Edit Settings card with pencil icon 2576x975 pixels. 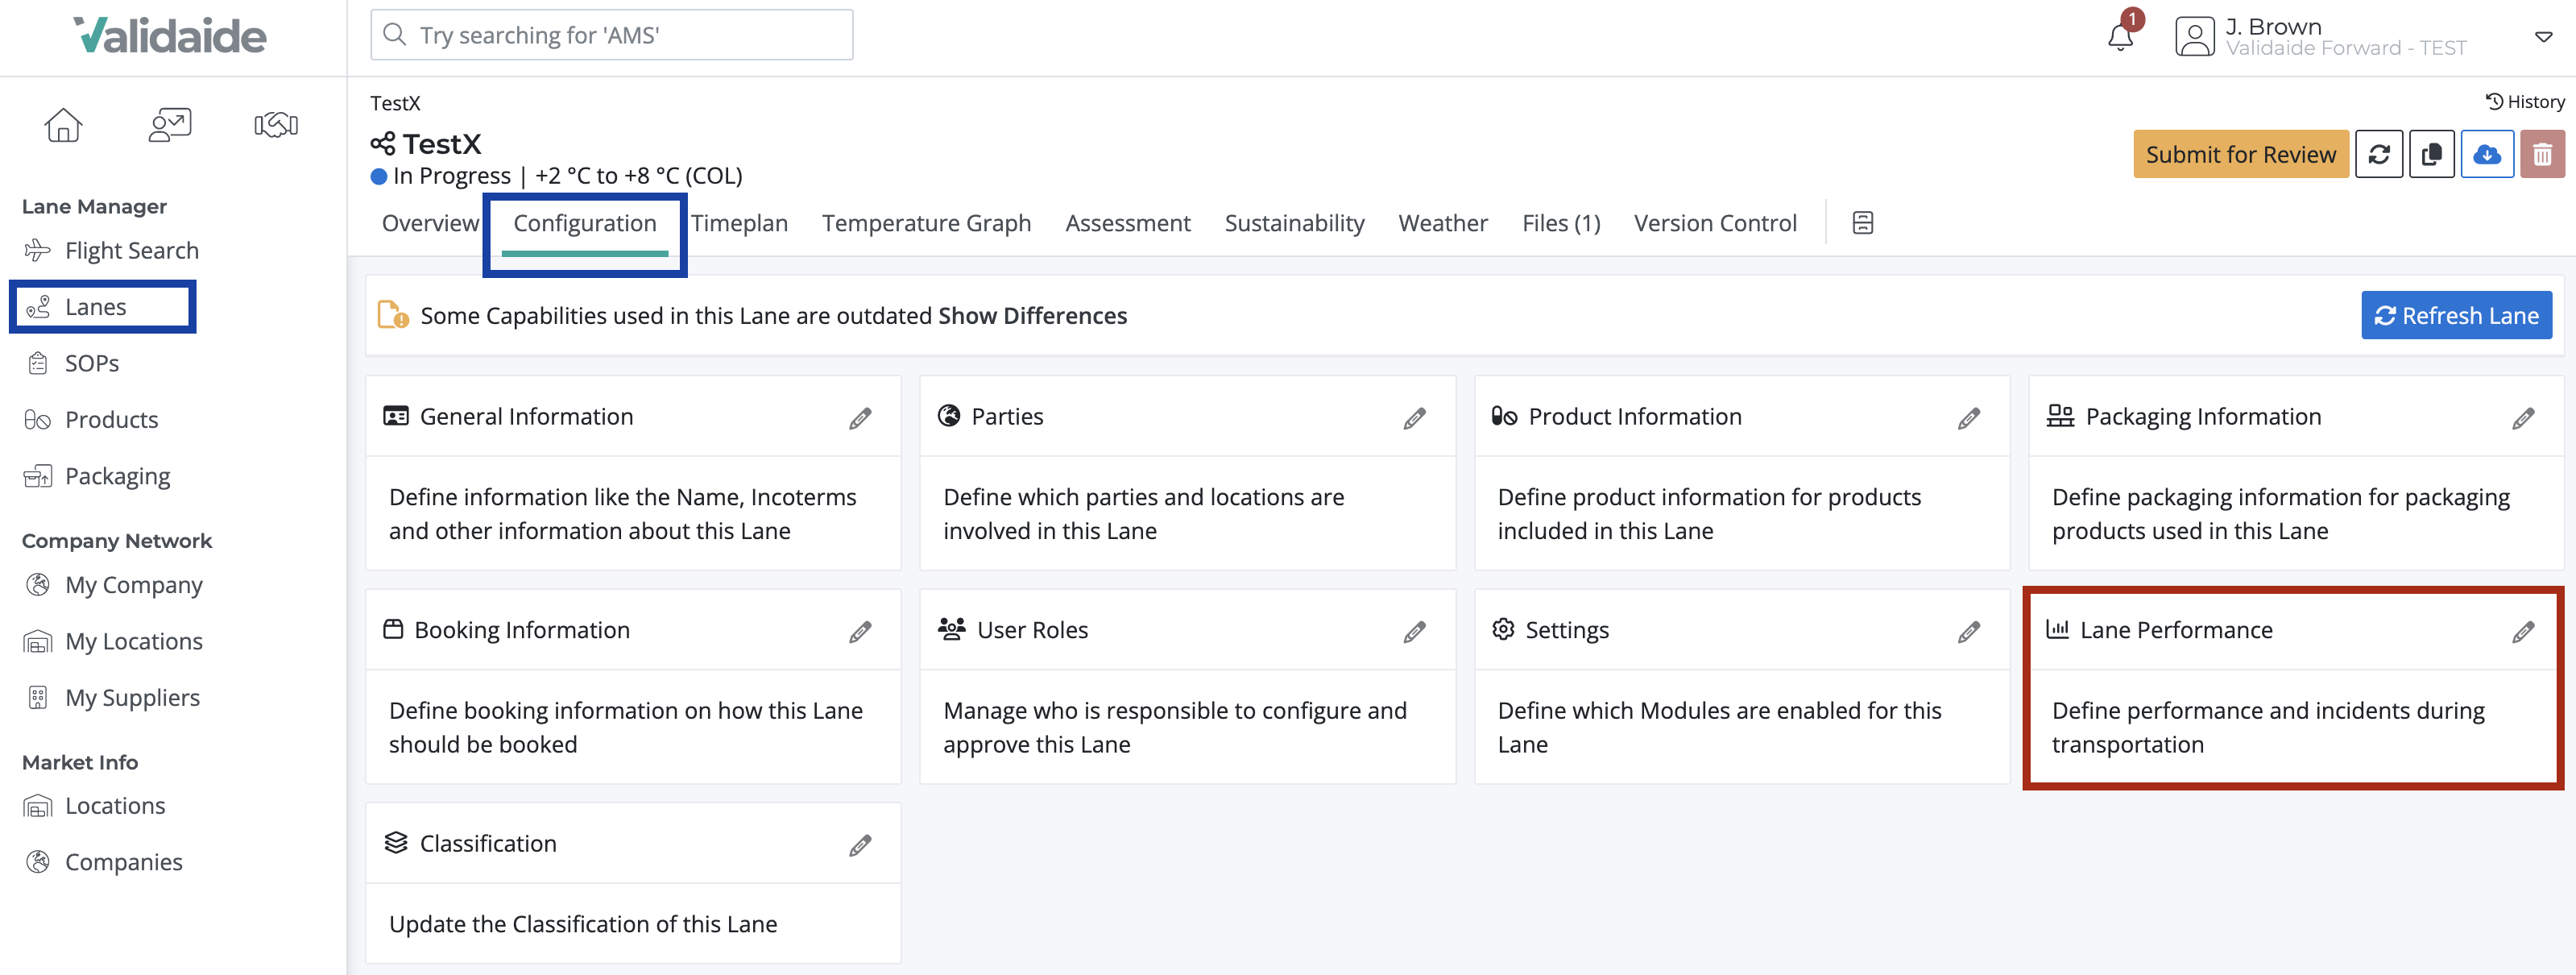point(1969,631)
